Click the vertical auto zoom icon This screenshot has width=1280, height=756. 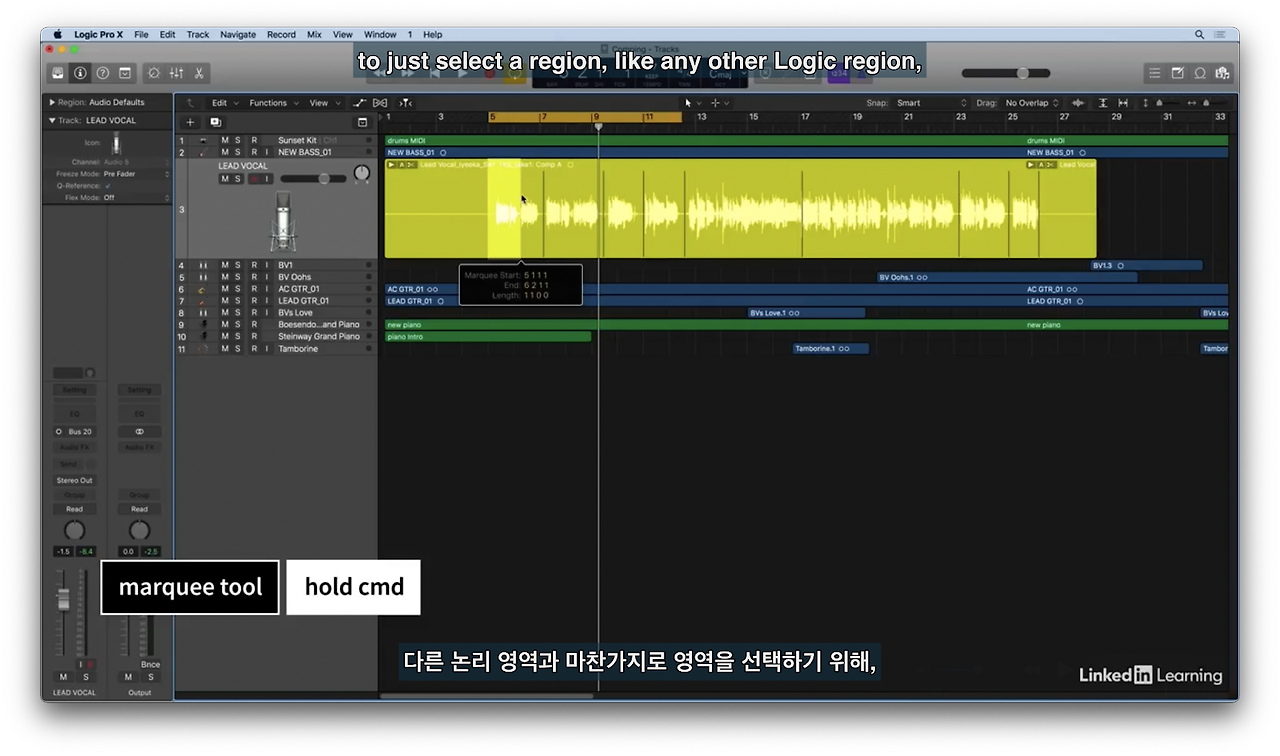coord(1103,103)
